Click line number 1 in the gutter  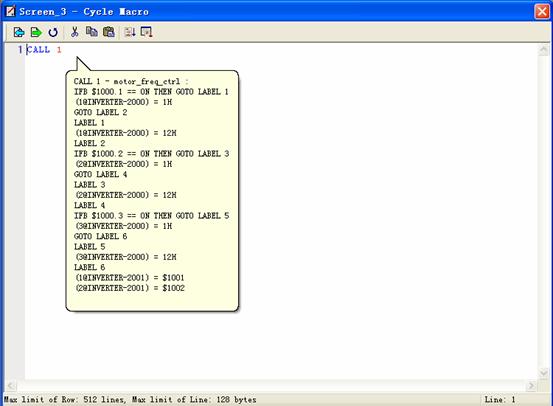[20, 50]
